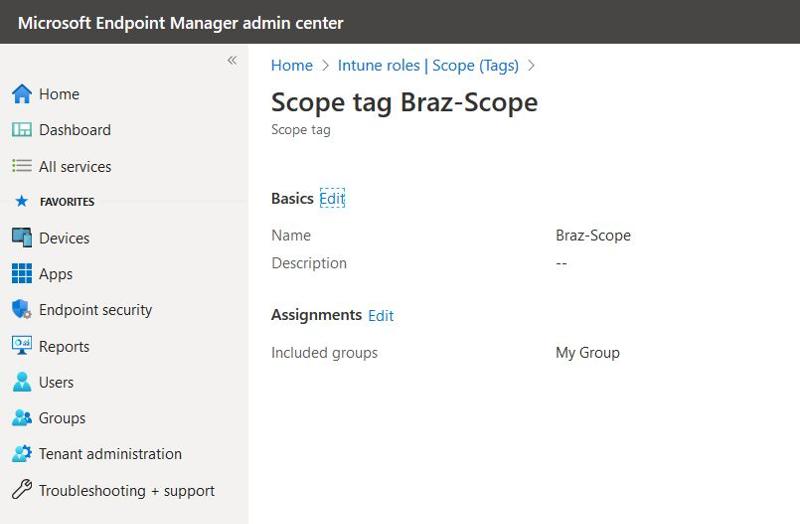The image size is (800, 524).
Task: Open Users in the left navigation
Action: 57,382
